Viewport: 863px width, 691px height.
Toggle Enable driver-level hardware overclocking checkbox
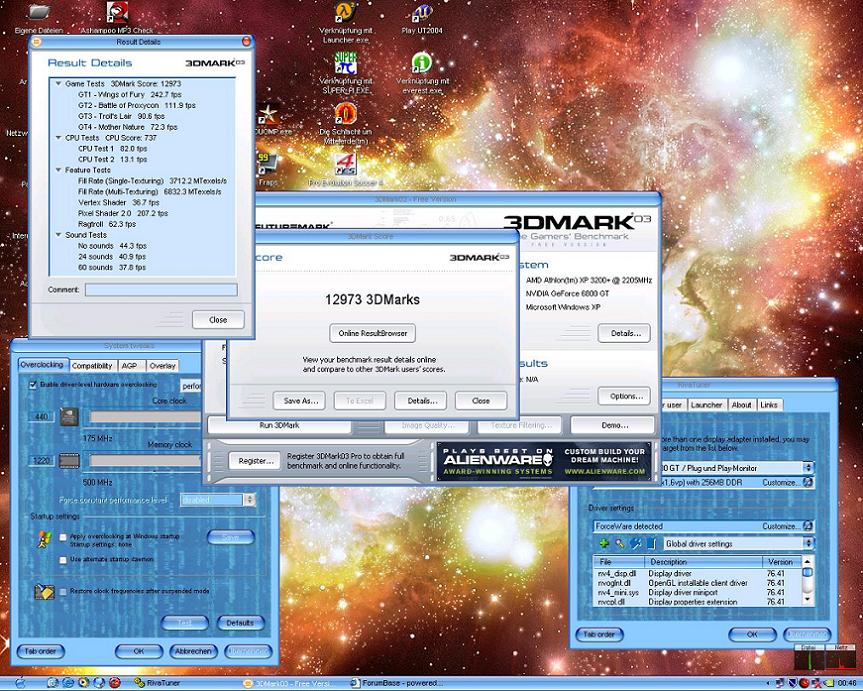tap(33, 385)
